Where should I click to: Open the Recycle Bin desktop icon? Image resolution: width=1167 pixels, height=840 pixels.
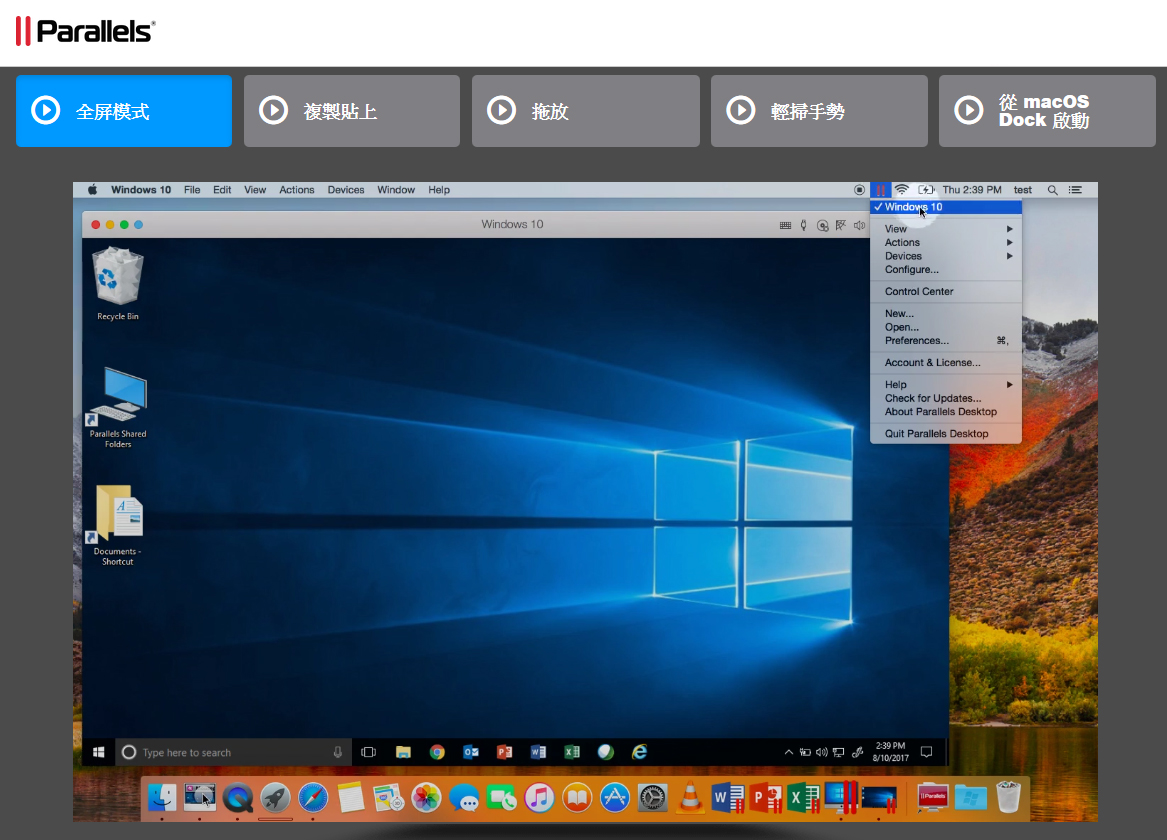118,279
